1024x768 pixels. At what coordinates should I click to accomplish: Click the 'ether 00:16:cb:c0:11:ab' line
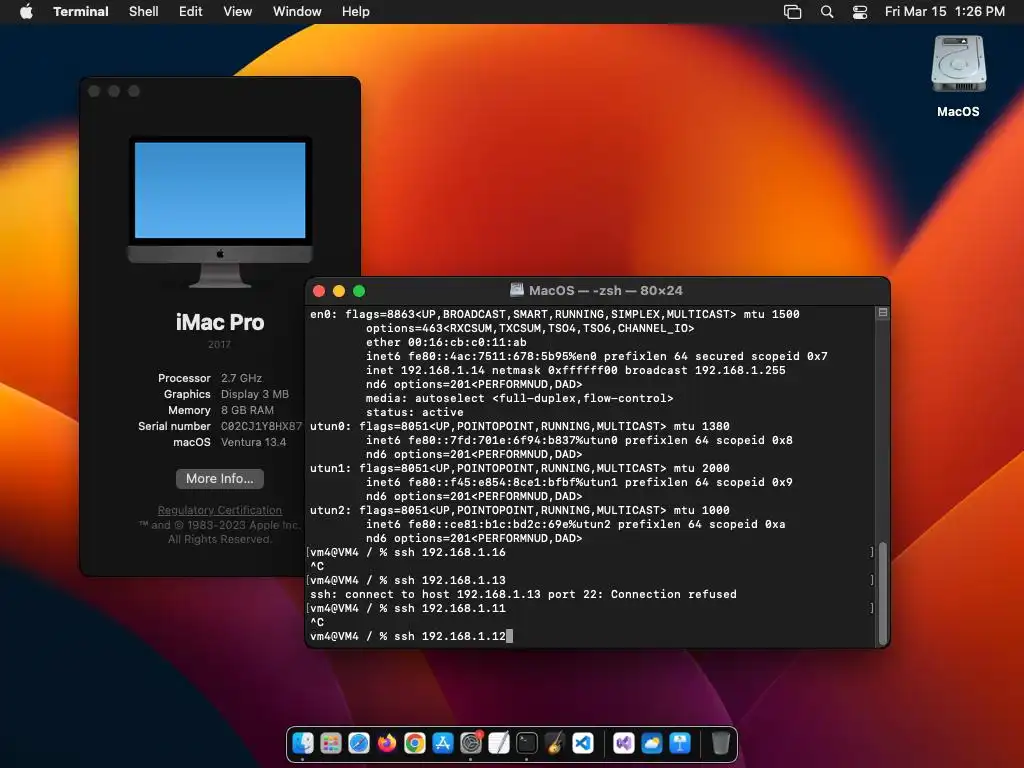[446, 342]
